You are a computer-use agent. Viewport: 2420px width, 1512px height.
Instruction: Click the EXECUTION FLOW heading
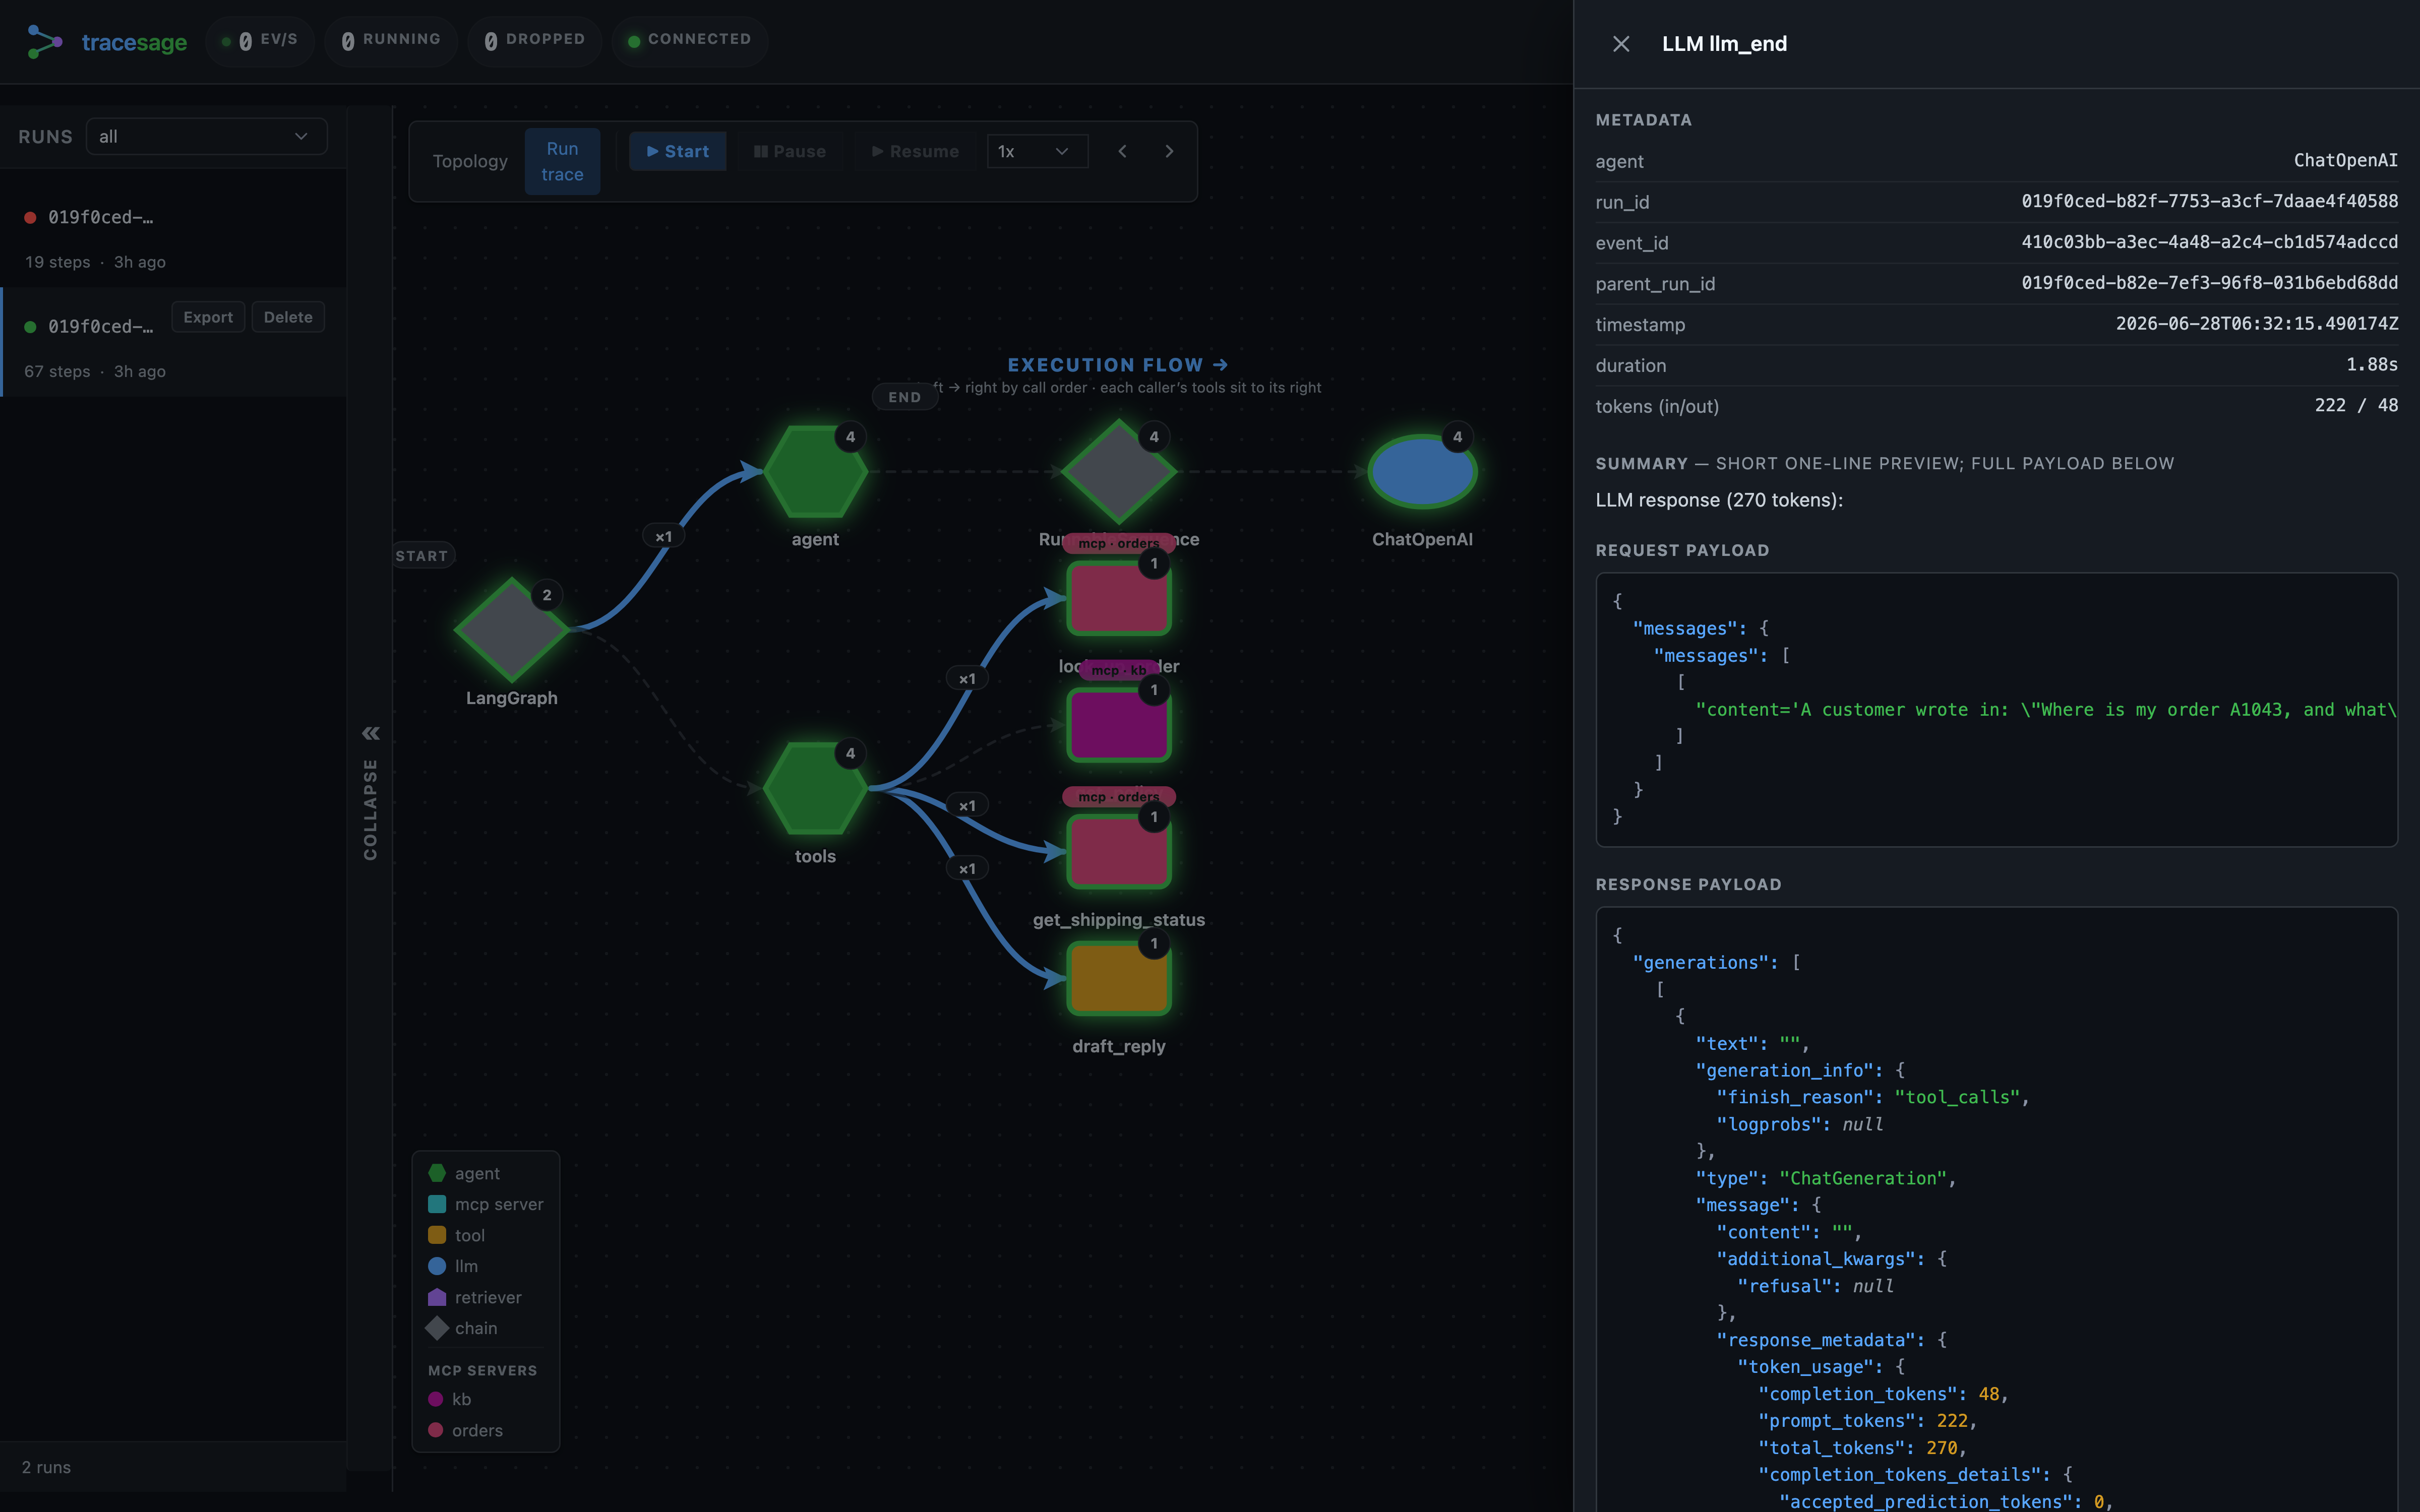1117,365
